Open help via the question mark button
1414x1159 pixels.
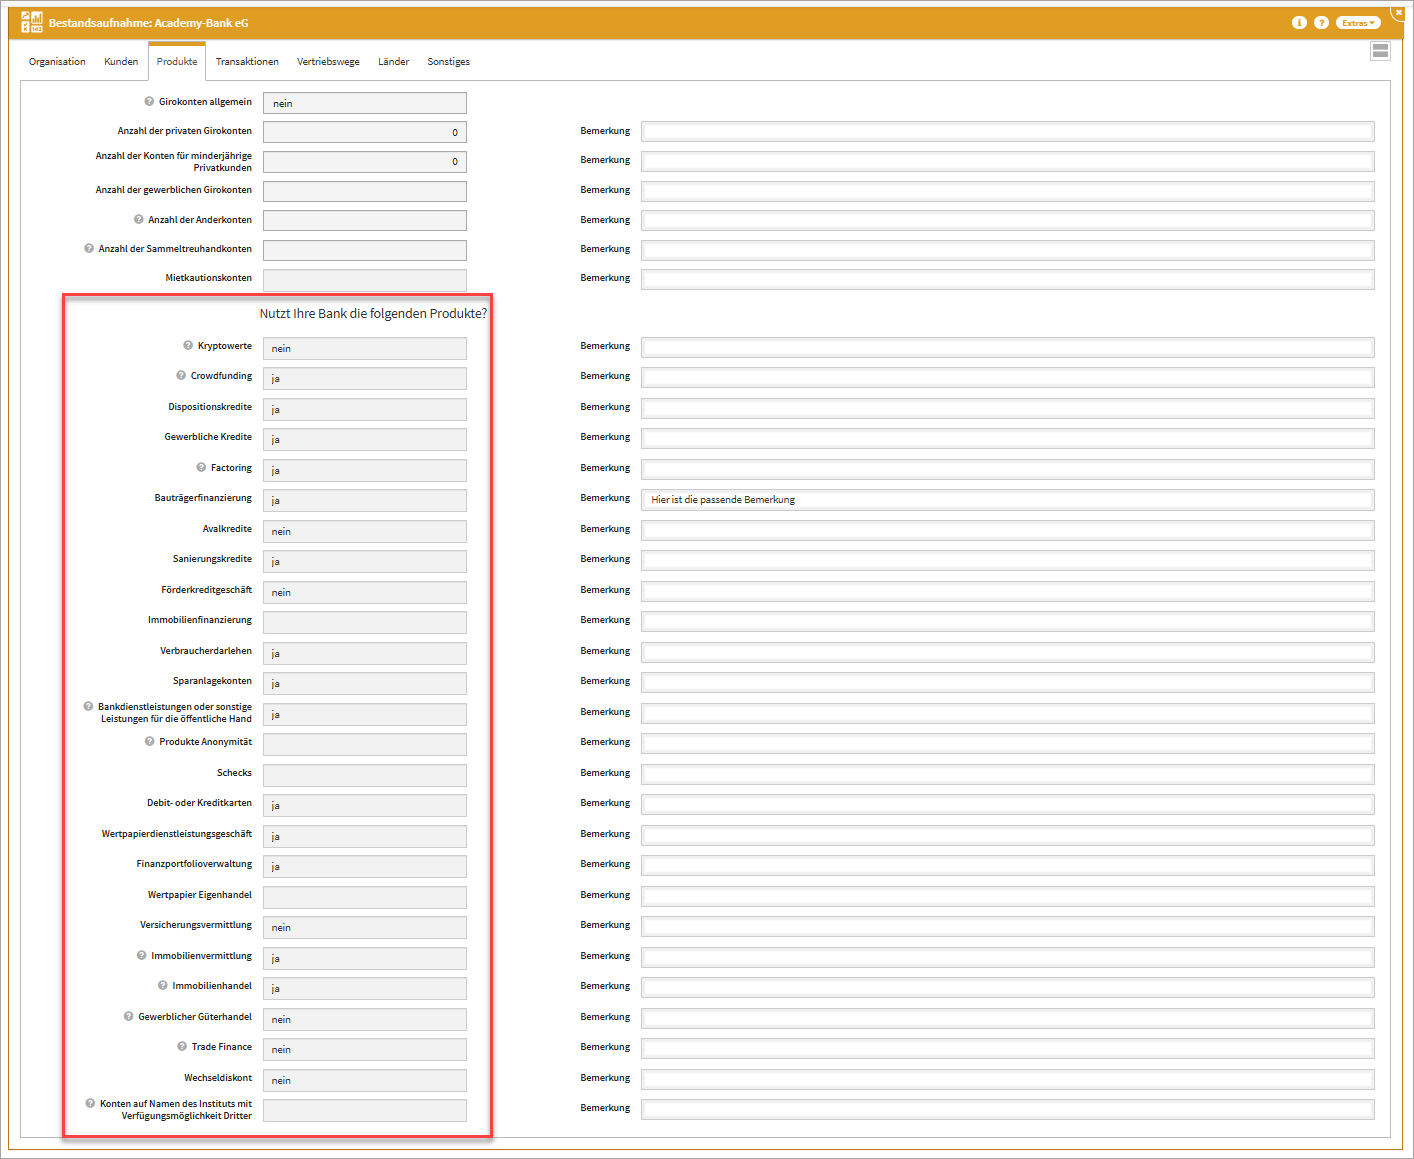point(1321,23)
